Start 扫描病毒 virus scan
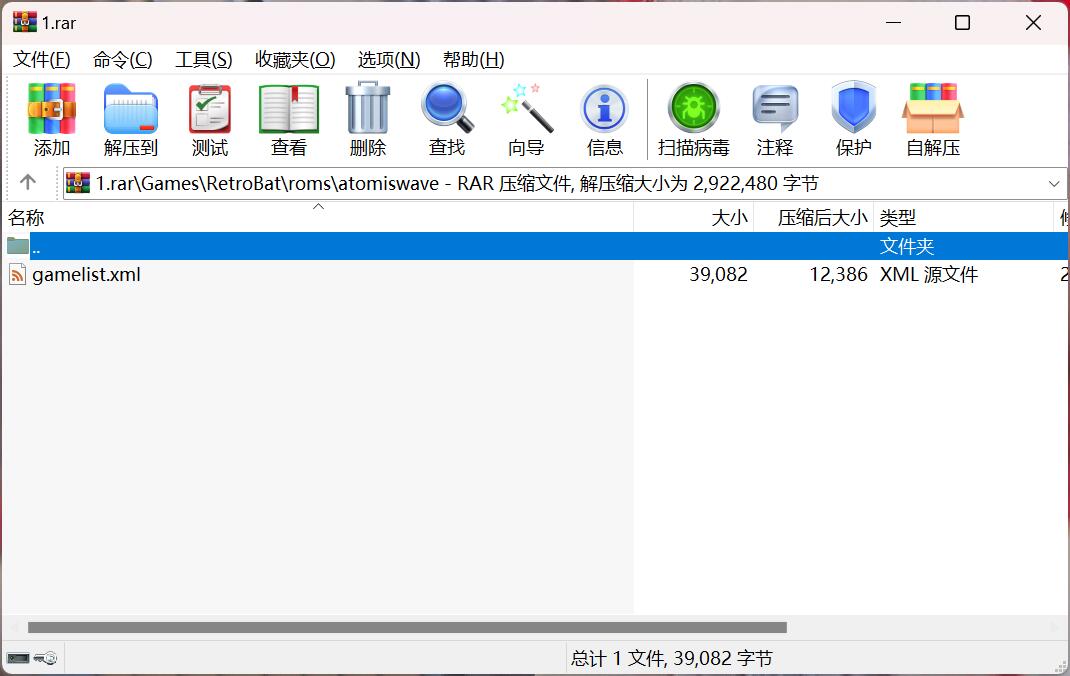The image size is (1070, 676). [694, 119]
